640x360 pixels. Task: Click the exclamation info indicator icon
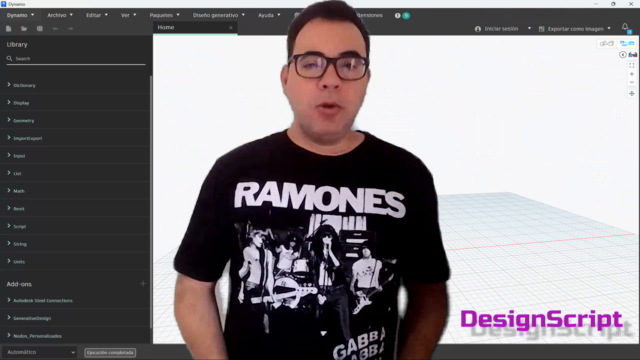[398, 16]
